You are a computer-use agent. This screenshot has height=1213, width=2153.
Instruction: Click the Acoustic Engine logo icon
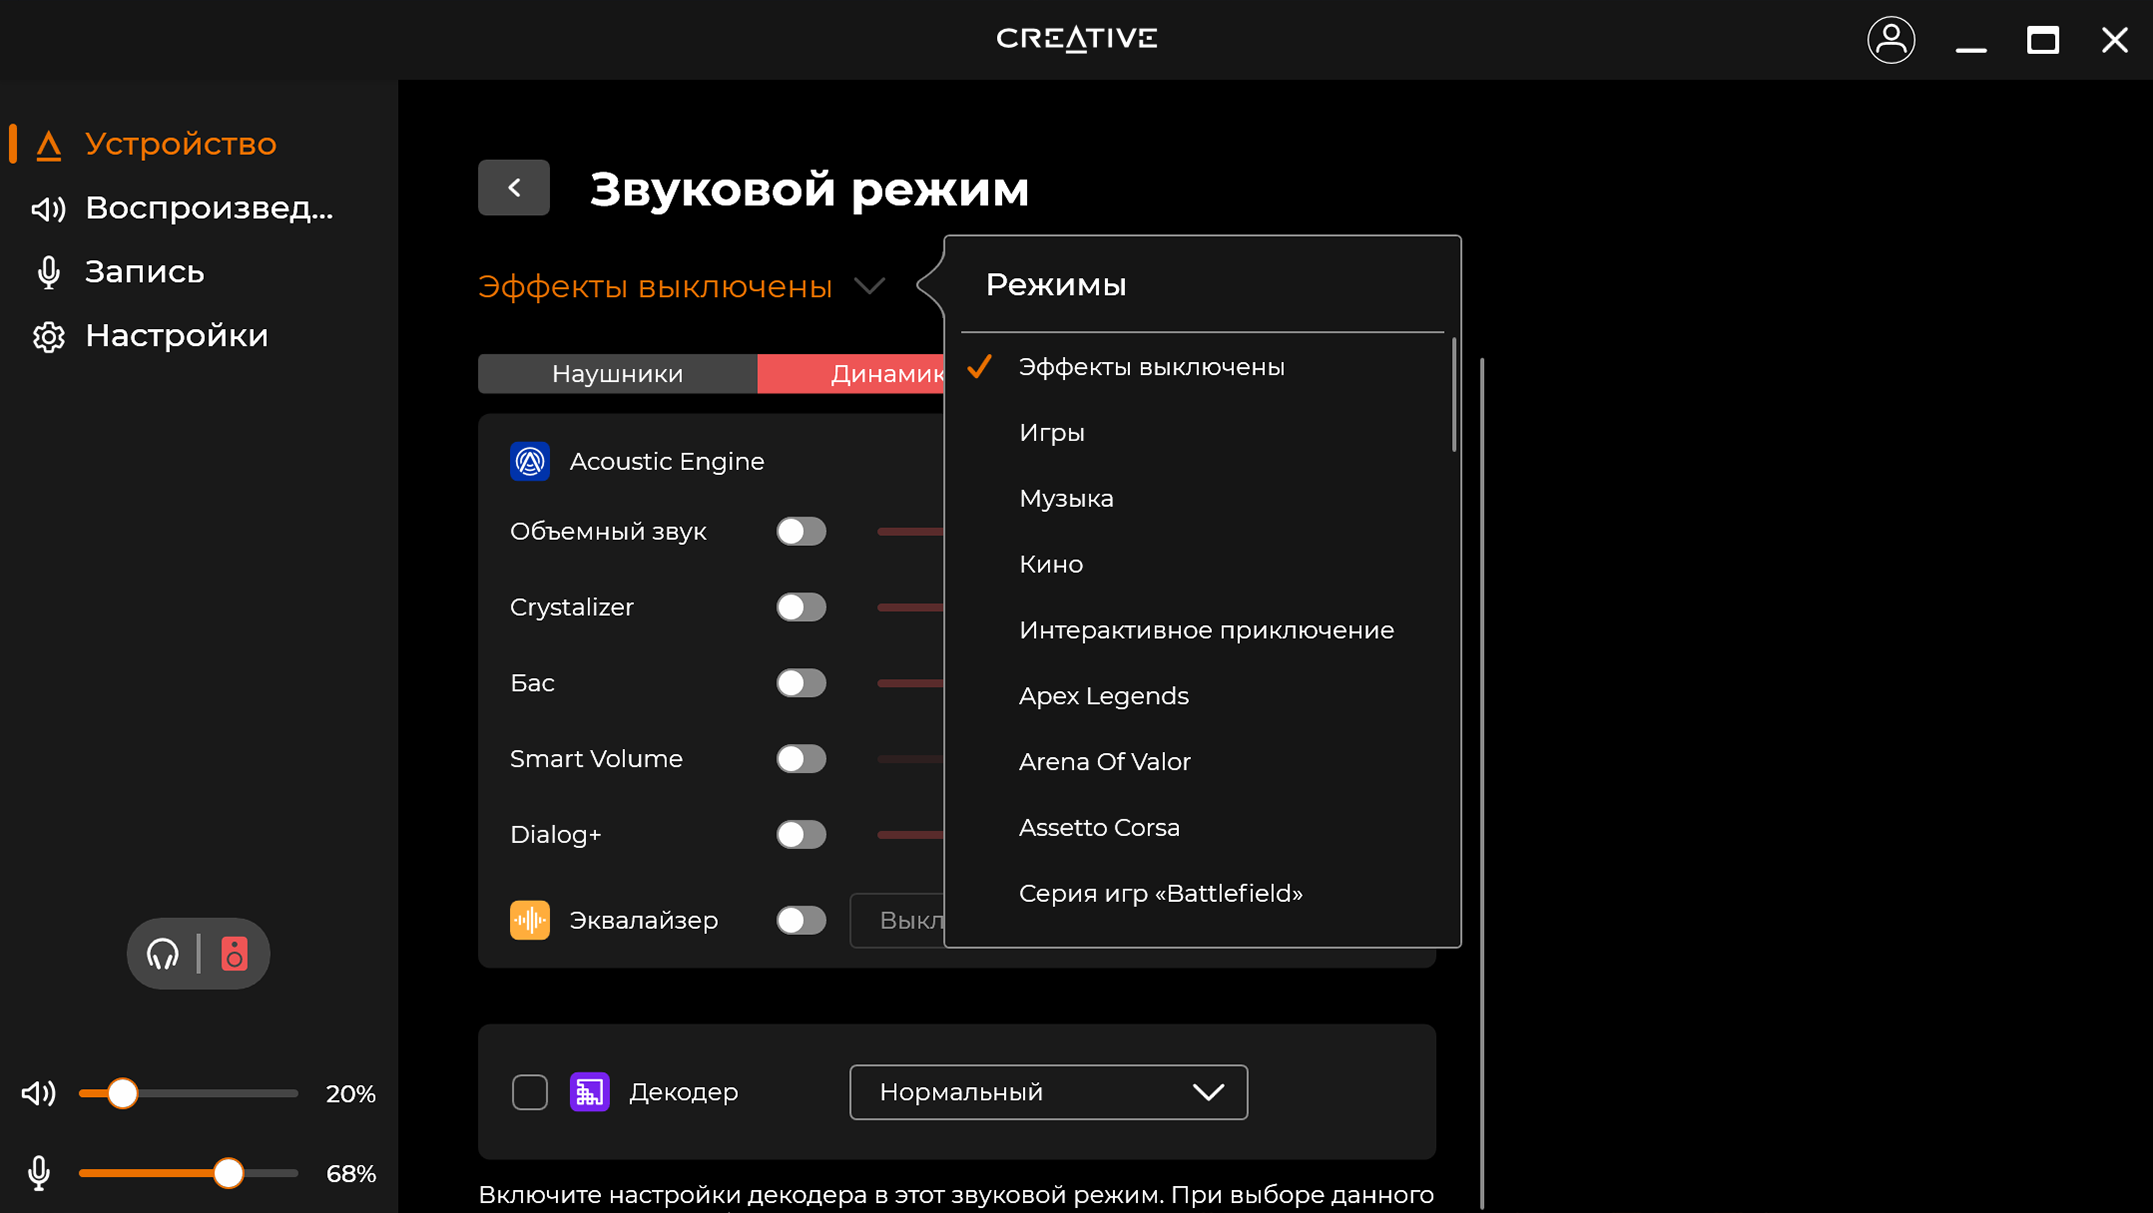[530, 461]
